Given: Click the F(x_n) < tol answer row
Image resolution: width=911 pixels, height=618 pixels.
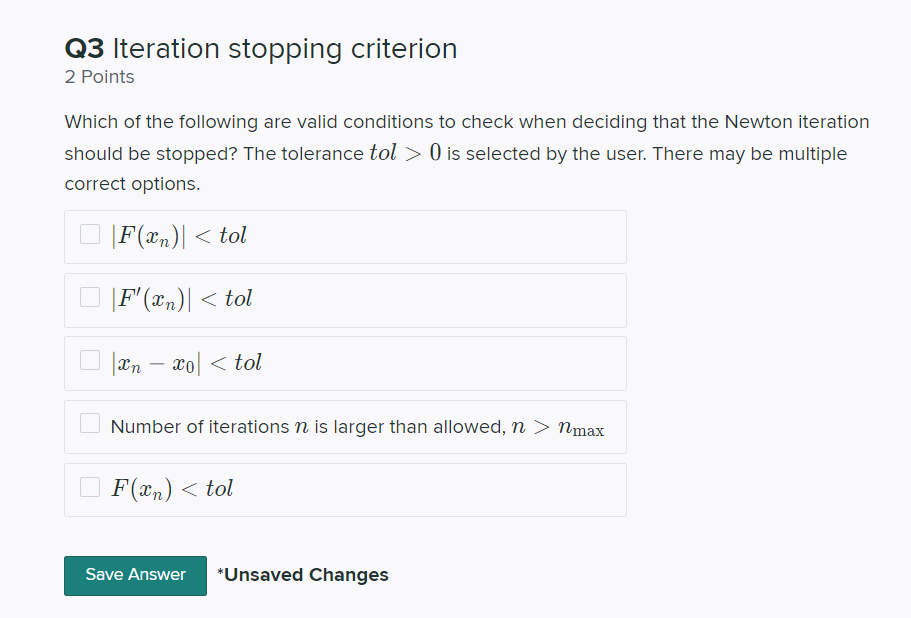Looking at the screenshot, I should click(x=345, y=489).
